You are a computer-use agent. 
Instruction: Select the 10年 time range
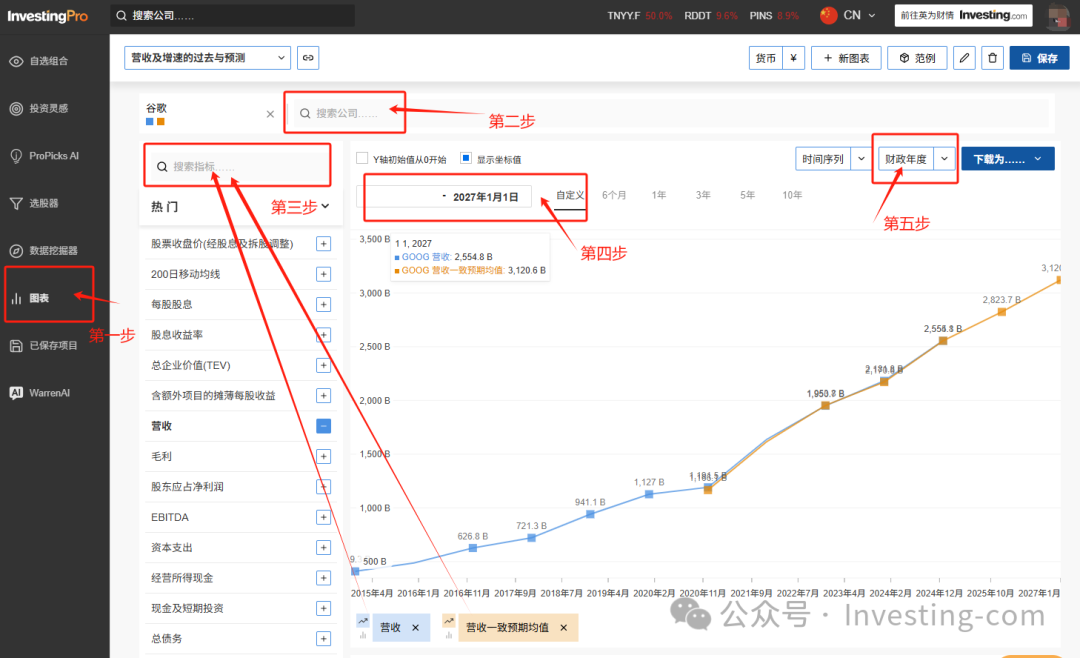(791, 196)
